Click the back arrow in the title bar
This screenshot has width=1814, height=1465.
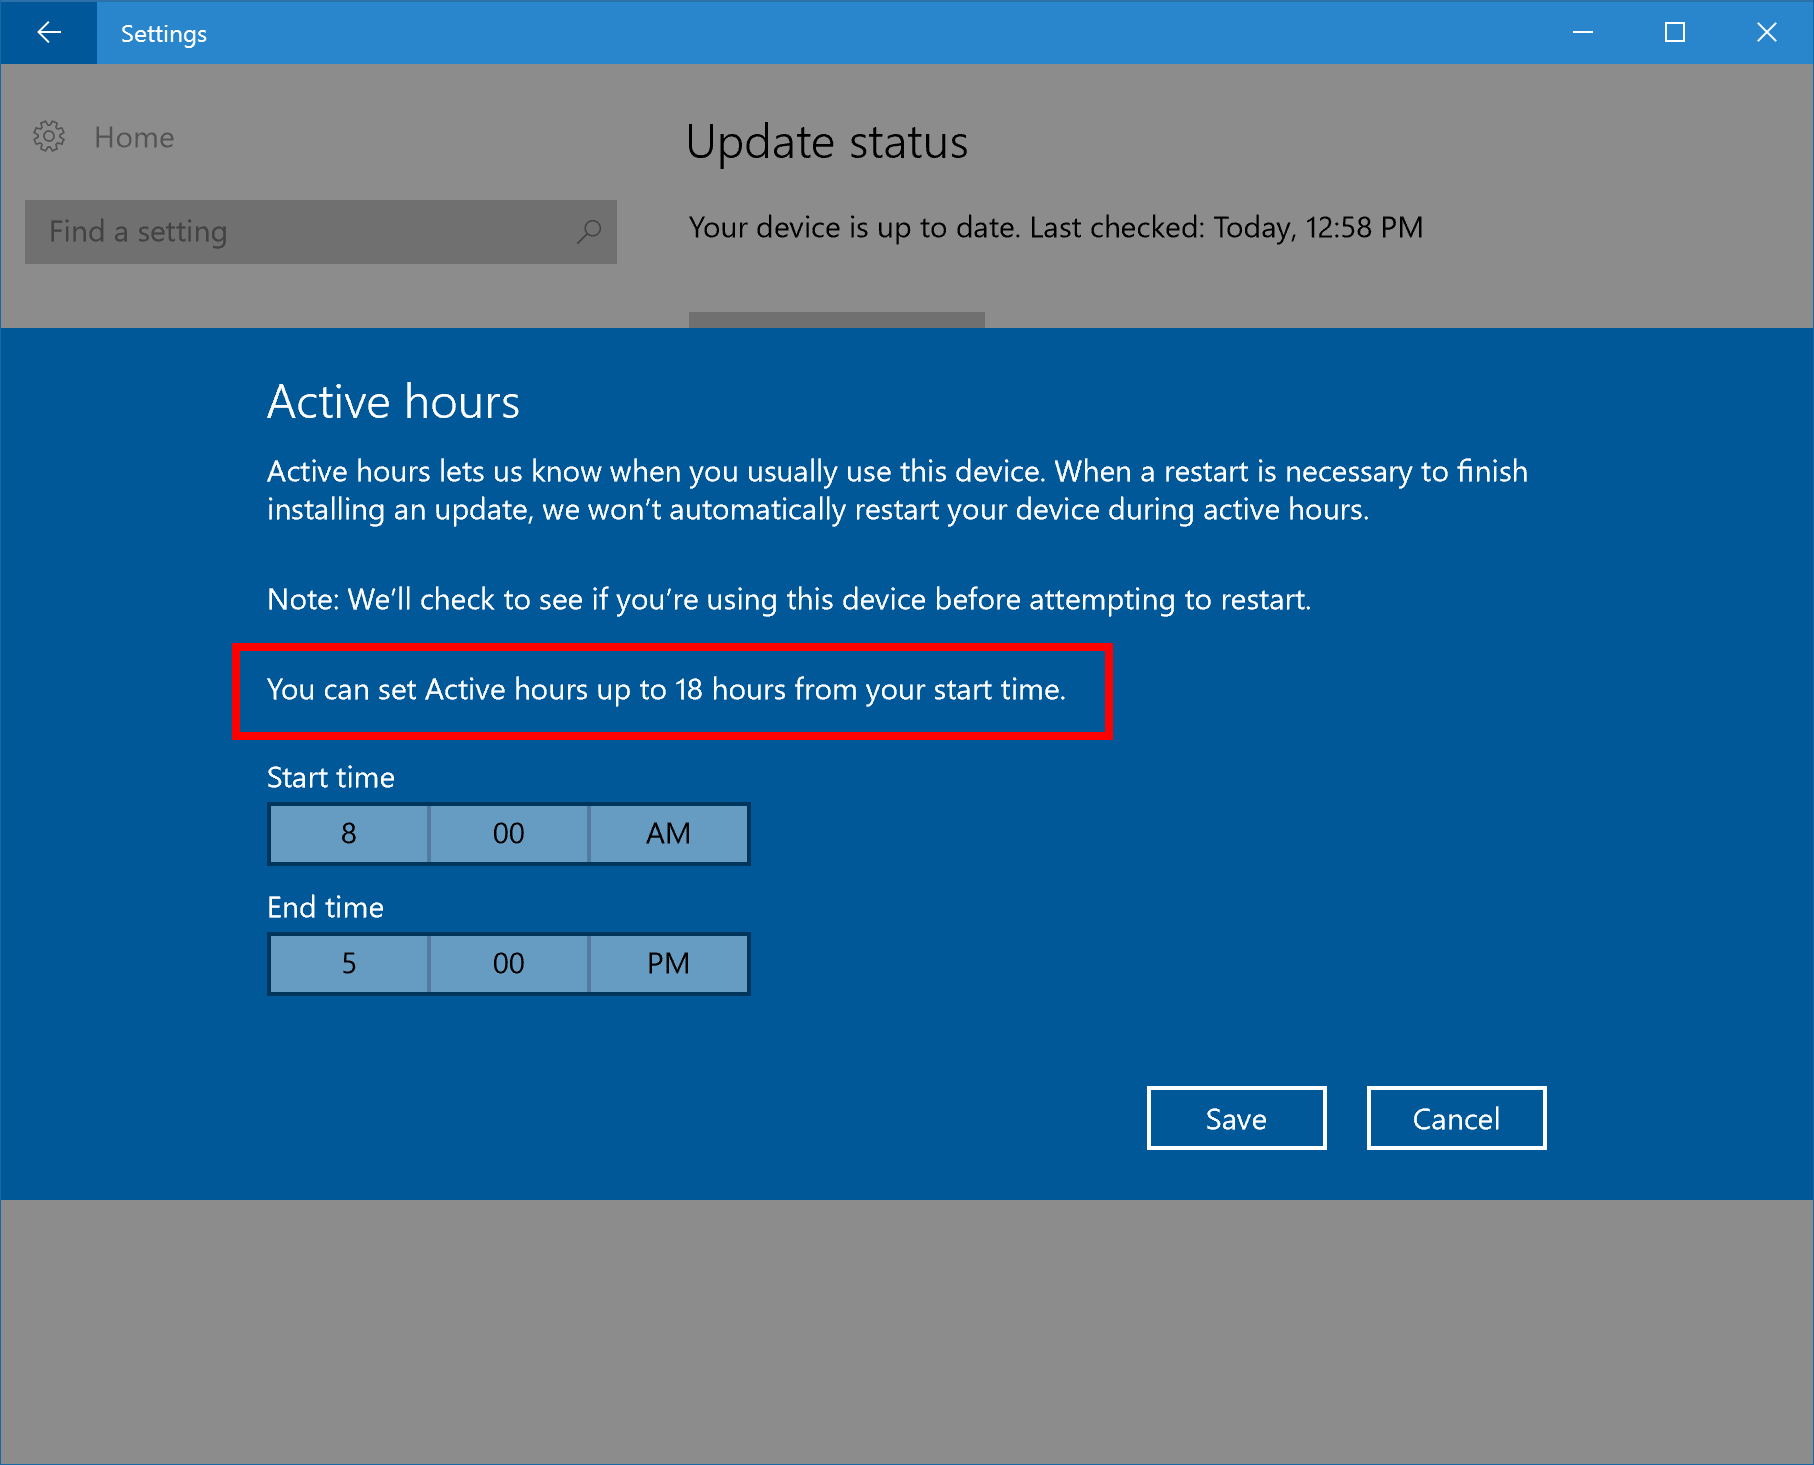[x=48, y=33]
